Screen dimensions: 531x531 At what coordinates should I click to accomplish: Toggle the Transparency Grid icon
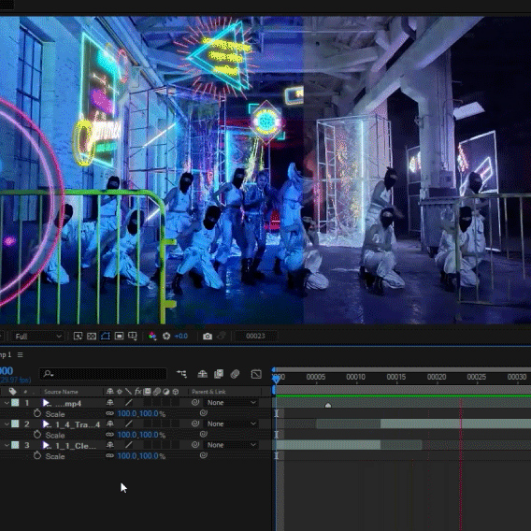[91, 336]
